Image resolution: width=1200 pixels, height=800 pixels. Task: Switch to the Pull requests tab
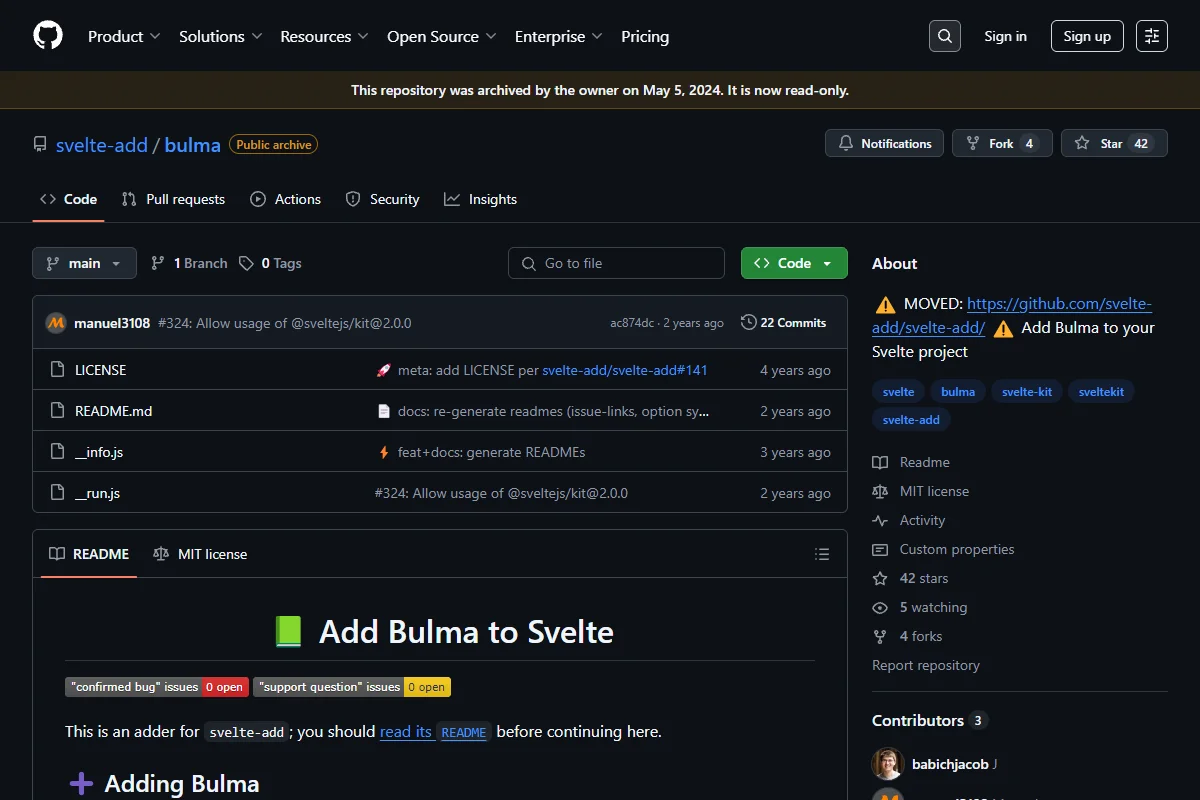(173, 199)
